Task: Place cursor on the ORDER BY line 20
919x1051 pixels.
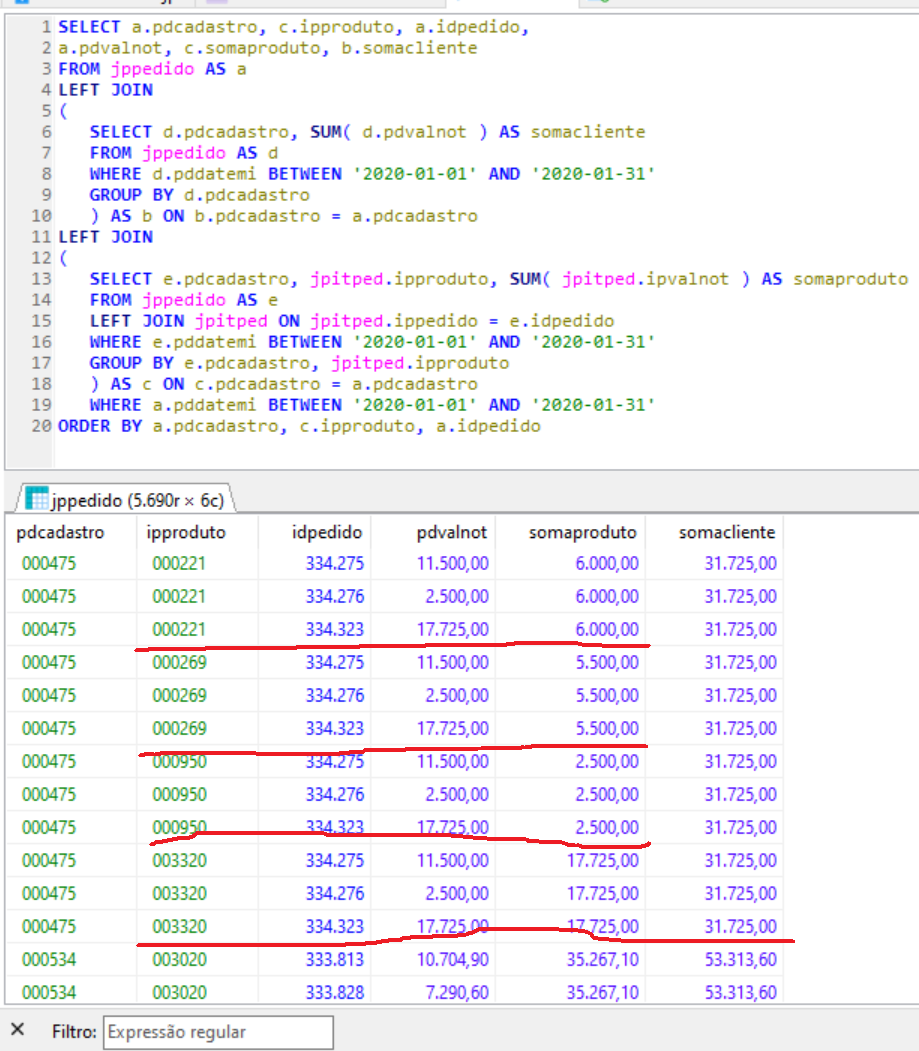Action: coord(298,426)
